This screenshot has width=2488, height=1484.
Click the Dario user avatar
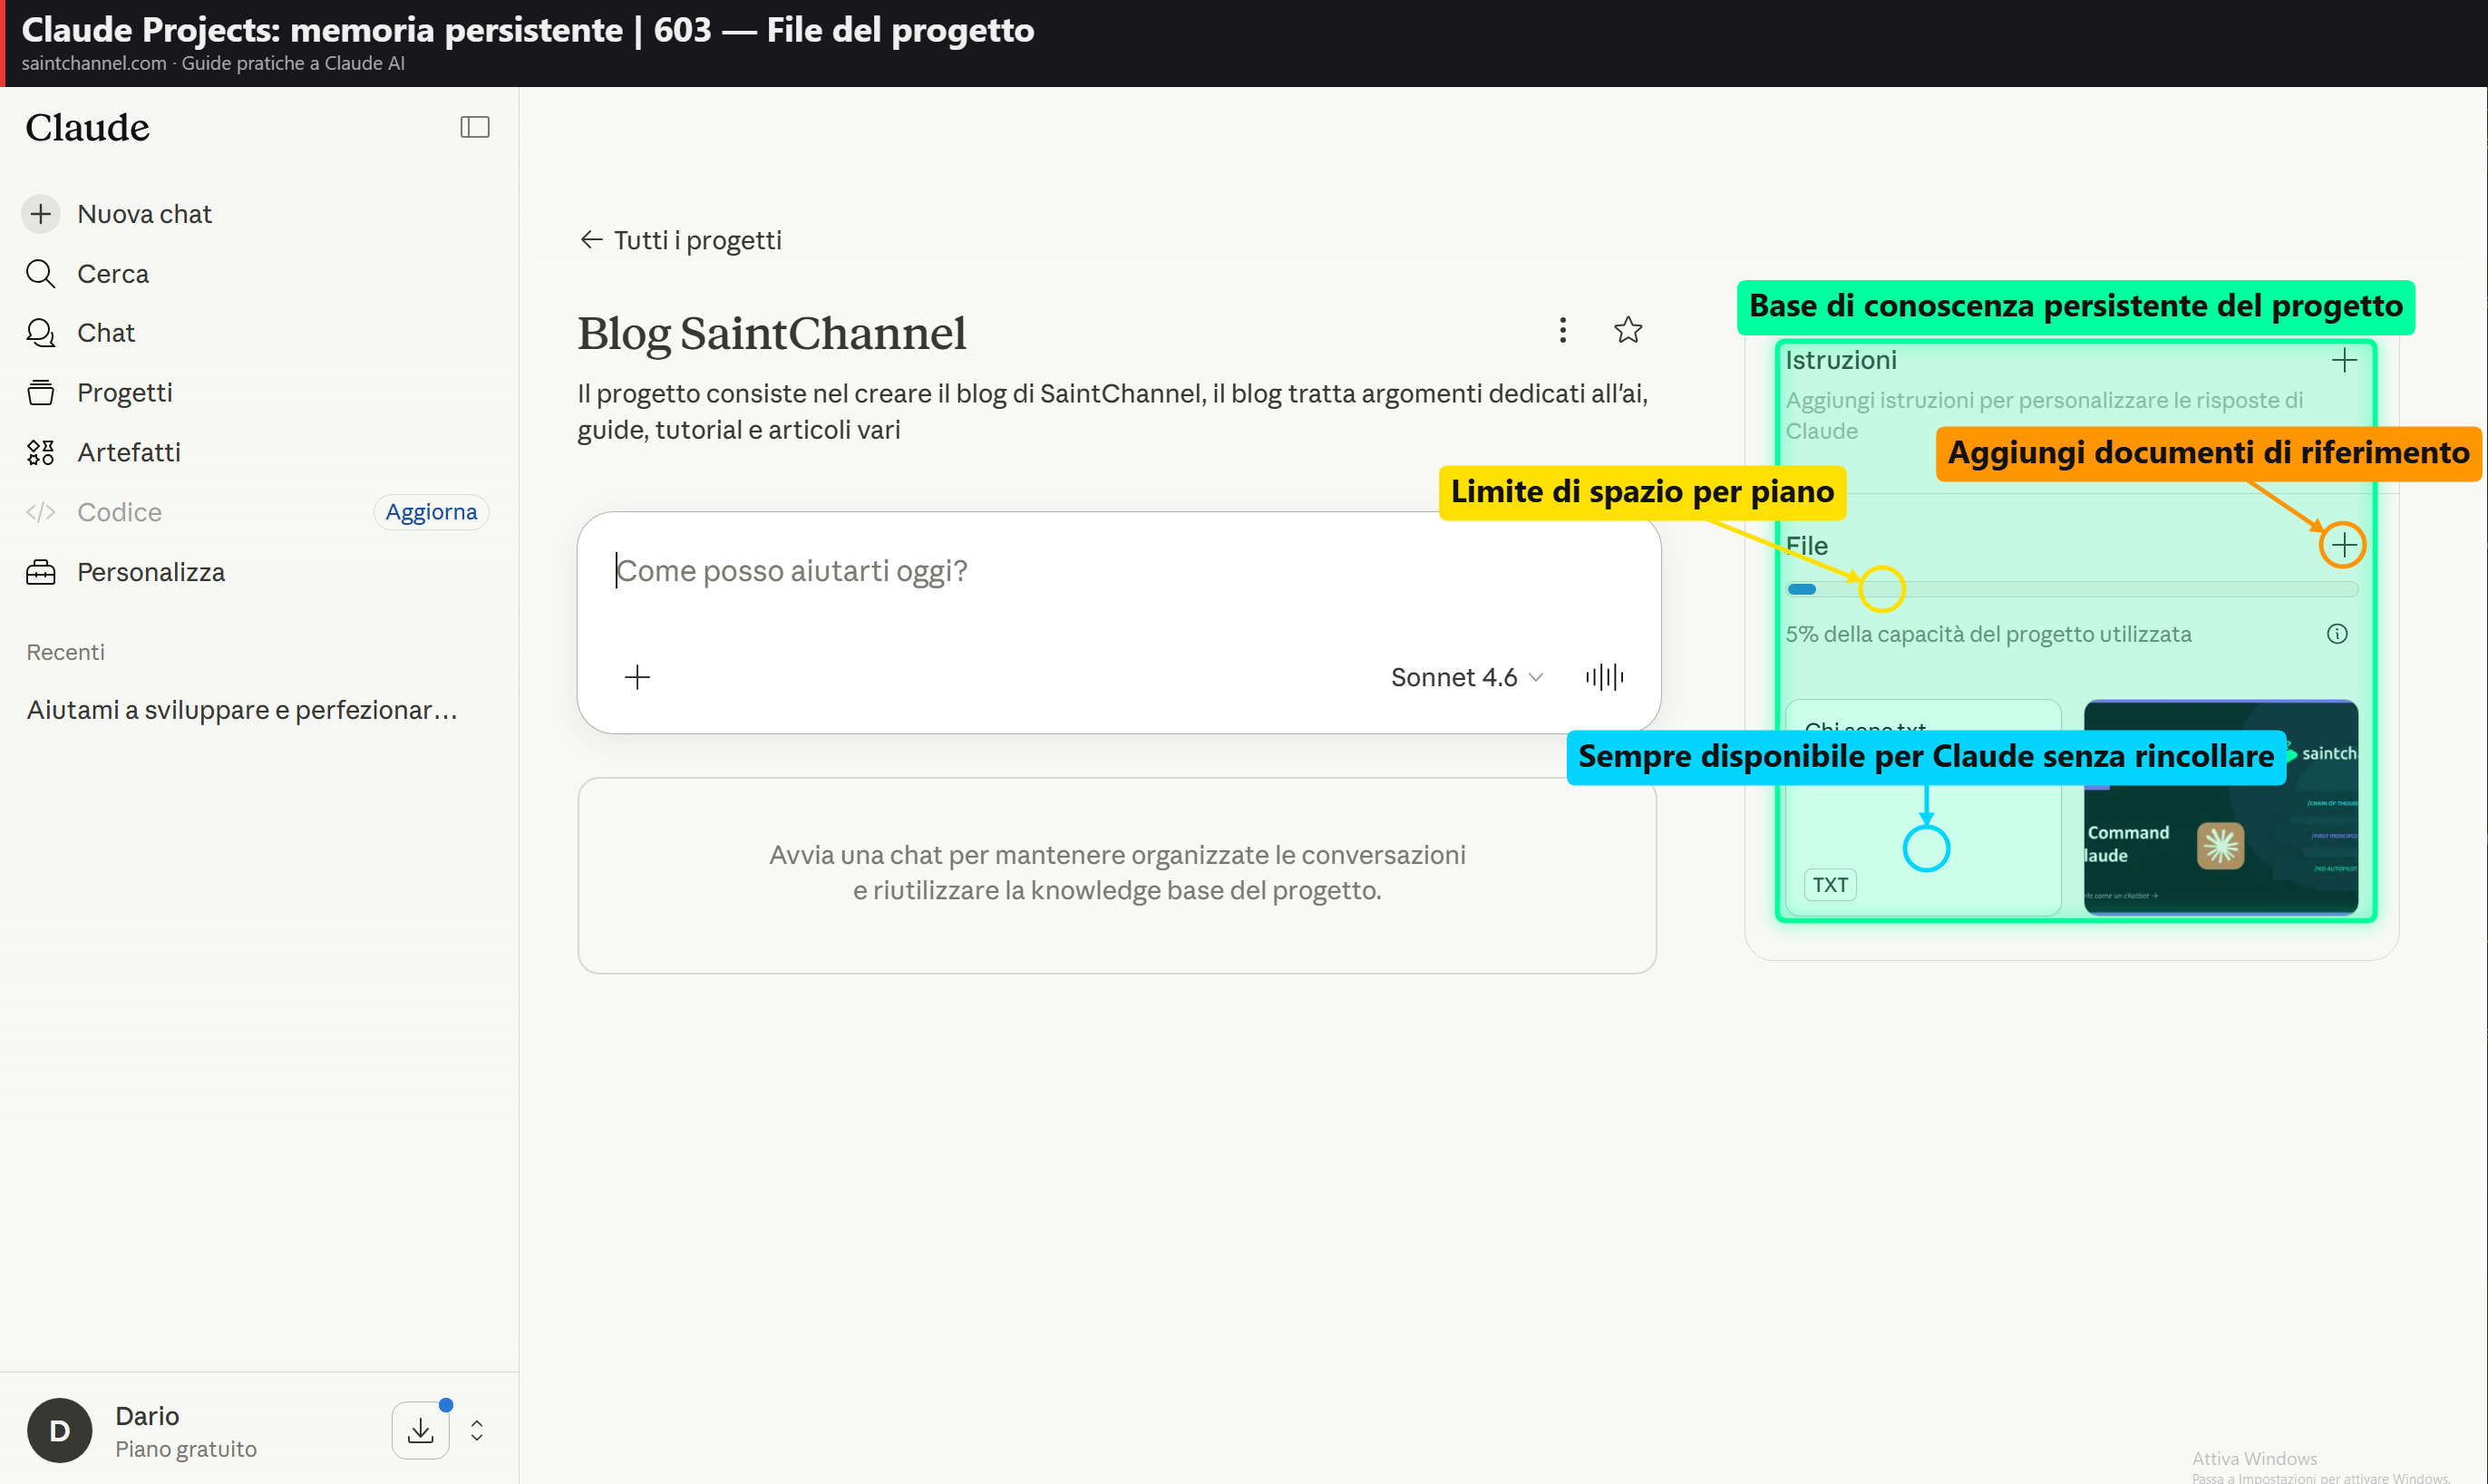pos(60,1430)
